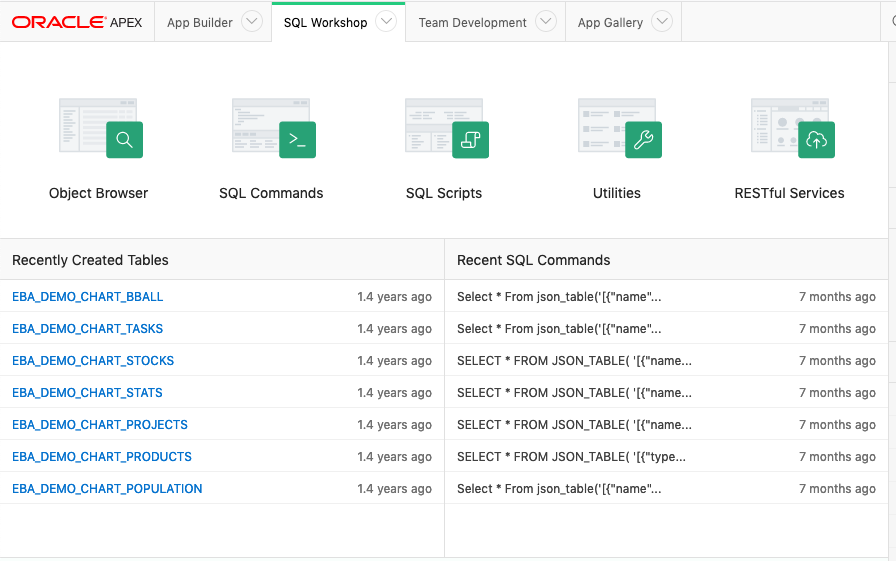Viewport: 896px width, 561px height.
Task: Expand the Team Development dropdown arrow
Action: tap(545, 22)
